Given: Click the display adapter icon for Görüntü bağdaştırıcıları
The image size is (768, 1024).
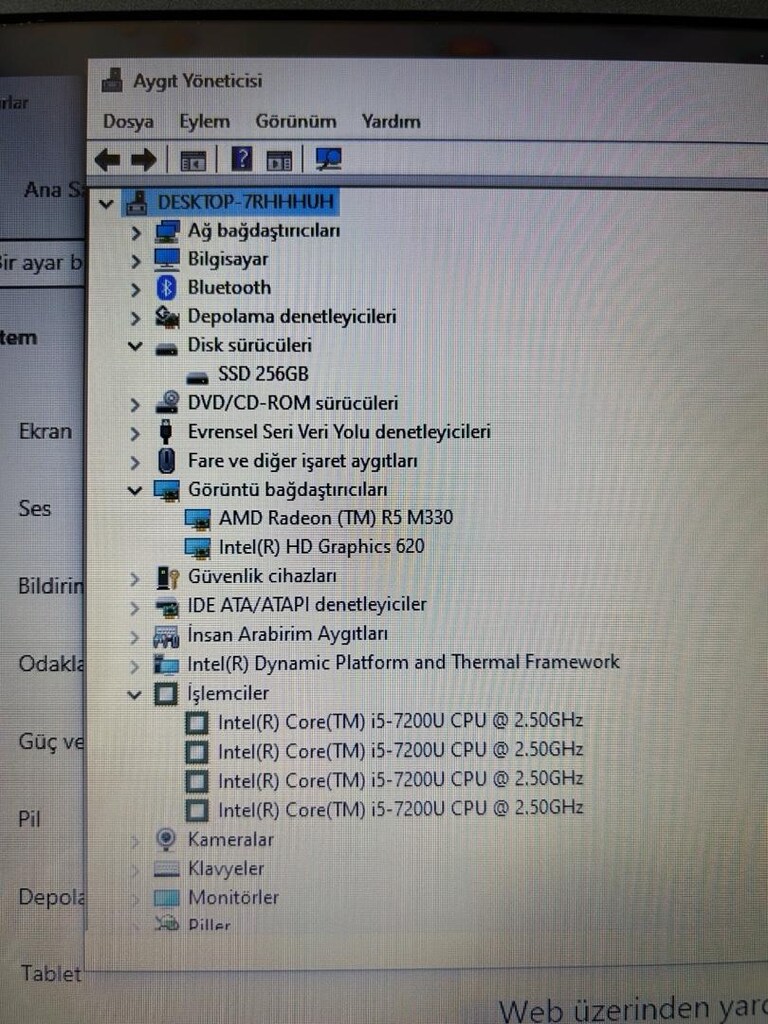Looking at the screenshot, I should (x=167, y=490).
